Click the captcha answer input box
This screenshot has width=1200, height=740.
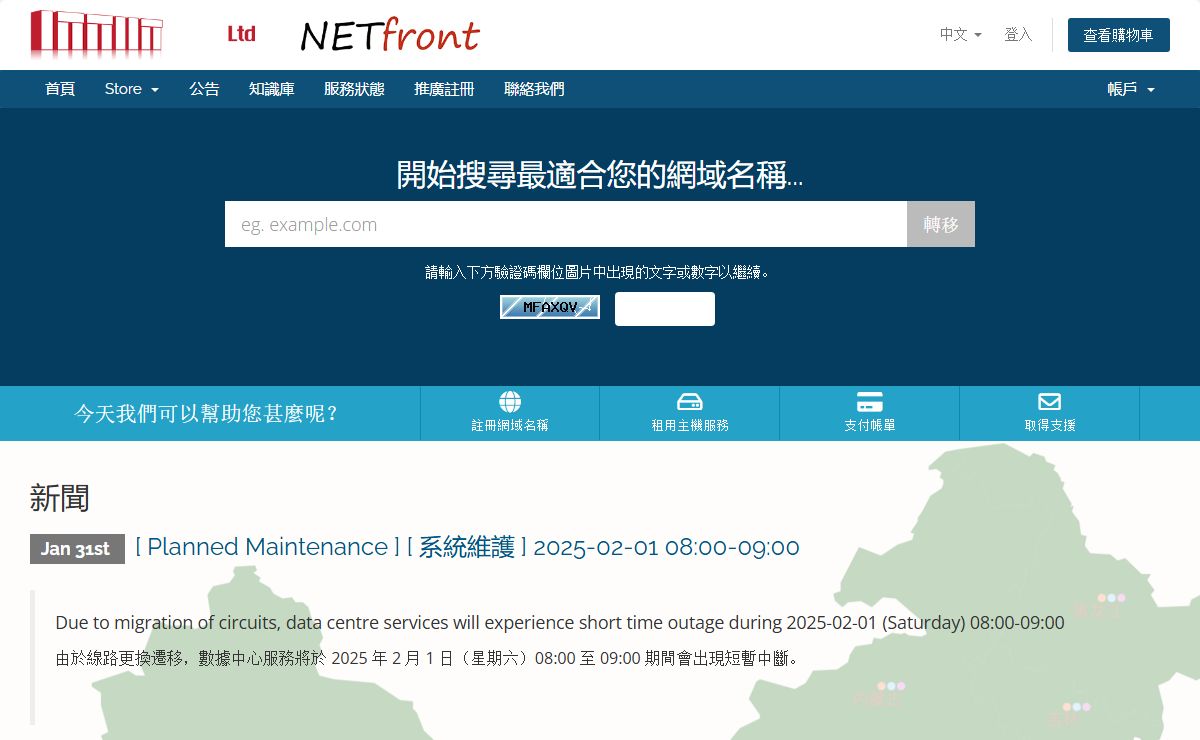[x=665, y=309]
